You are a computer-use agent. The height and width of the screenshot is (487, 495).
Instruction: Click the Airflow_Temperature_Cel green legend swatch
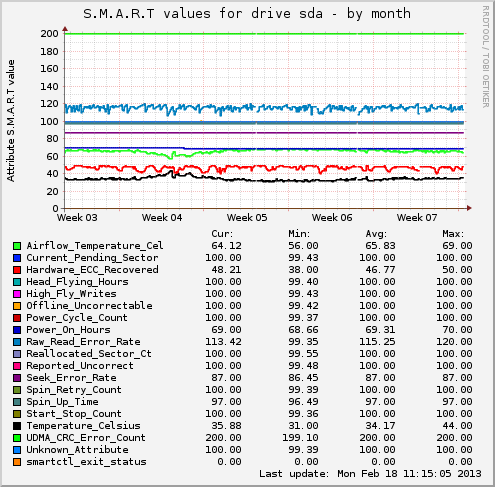point(17,246)
